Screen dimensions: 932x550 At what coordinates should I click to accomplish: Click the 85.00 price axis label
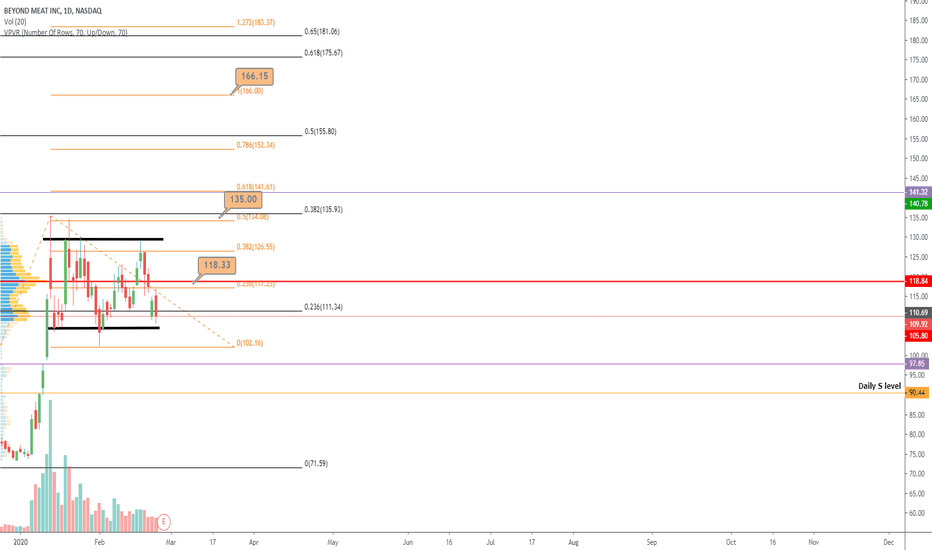[x=918, y=414]
